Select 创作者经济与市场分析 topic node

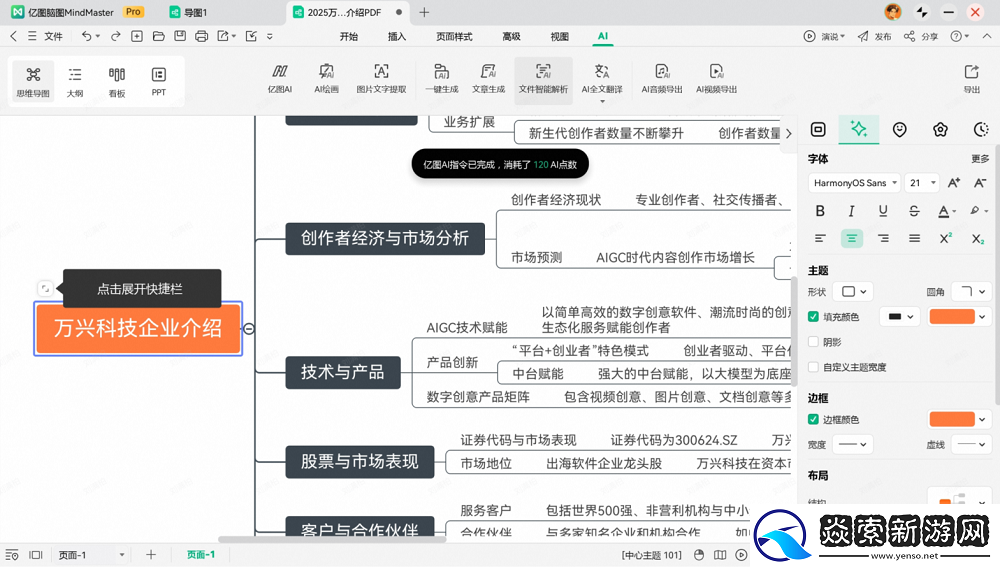385,239
